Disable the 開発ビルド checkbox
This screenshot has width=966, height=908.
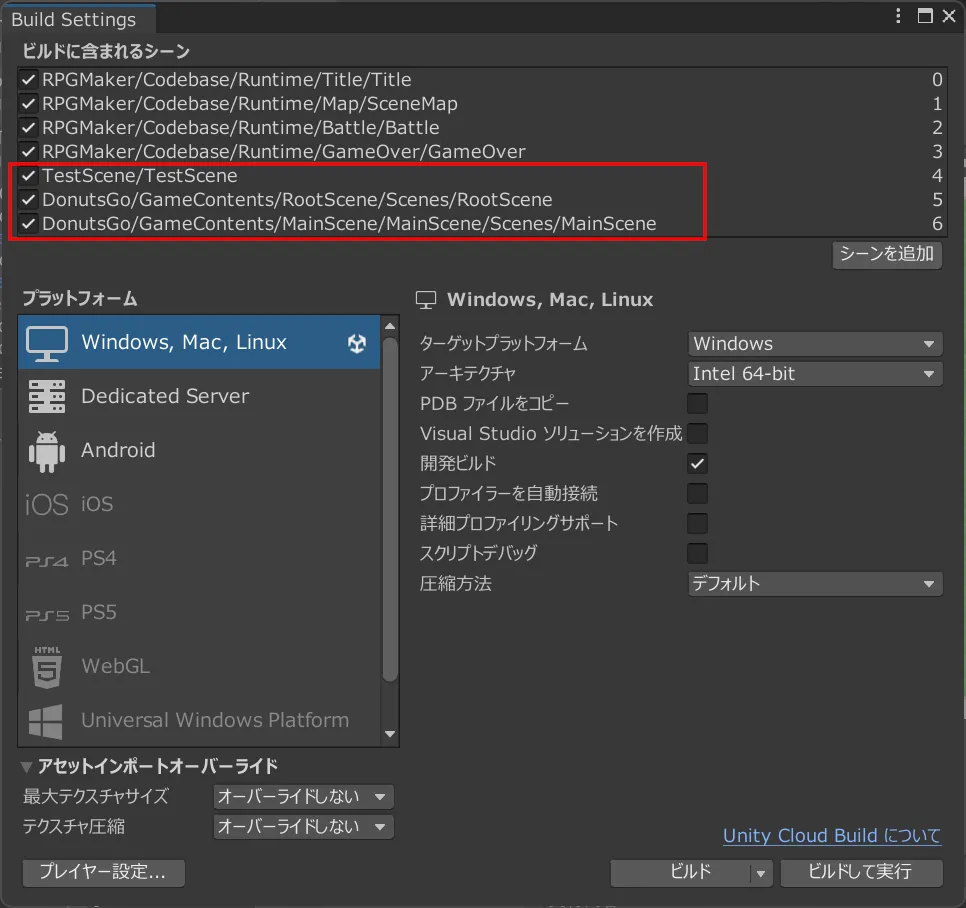[697, 464]
